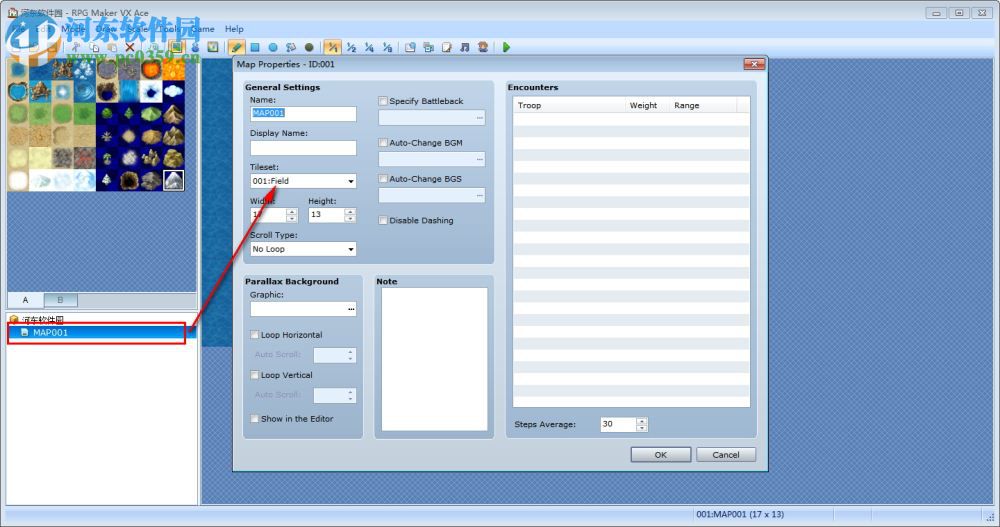Open the Game menu

coord(203,29)
